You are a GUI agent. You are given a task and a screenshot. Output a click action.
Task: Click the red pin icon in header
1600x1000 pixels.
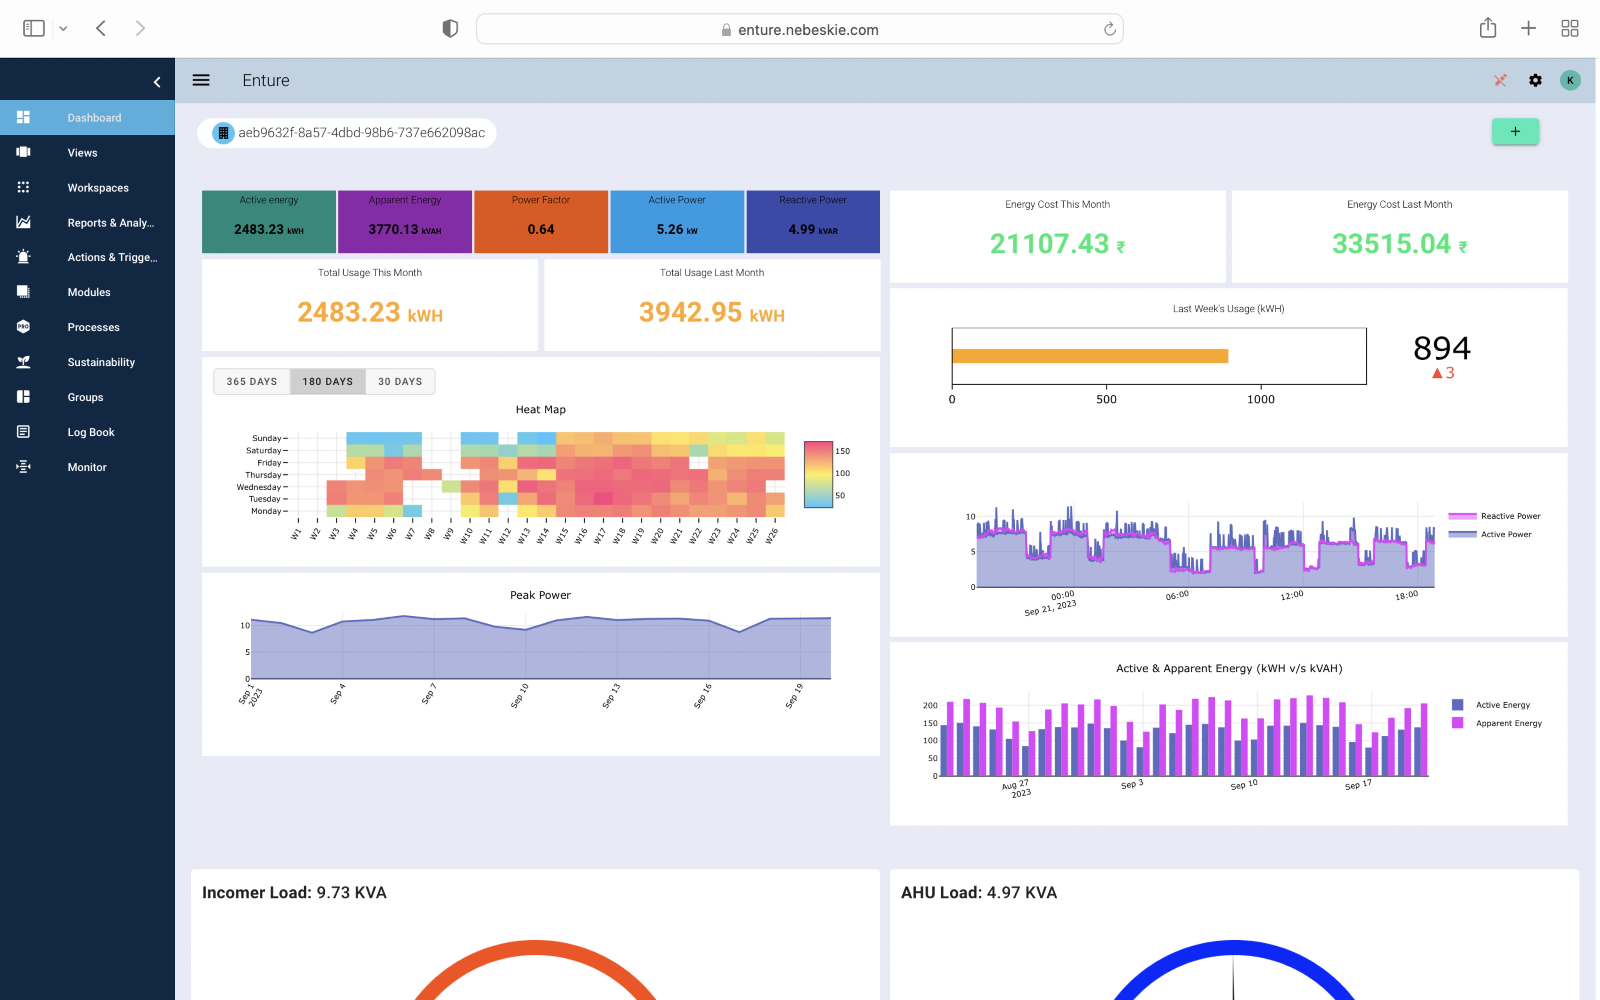coord(1500,80)
